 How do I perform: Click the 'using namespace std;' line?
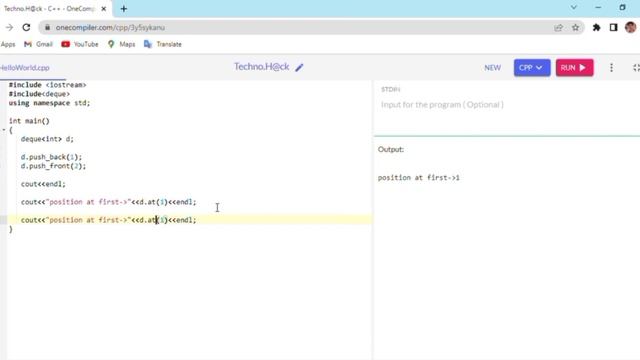[49, 103]
